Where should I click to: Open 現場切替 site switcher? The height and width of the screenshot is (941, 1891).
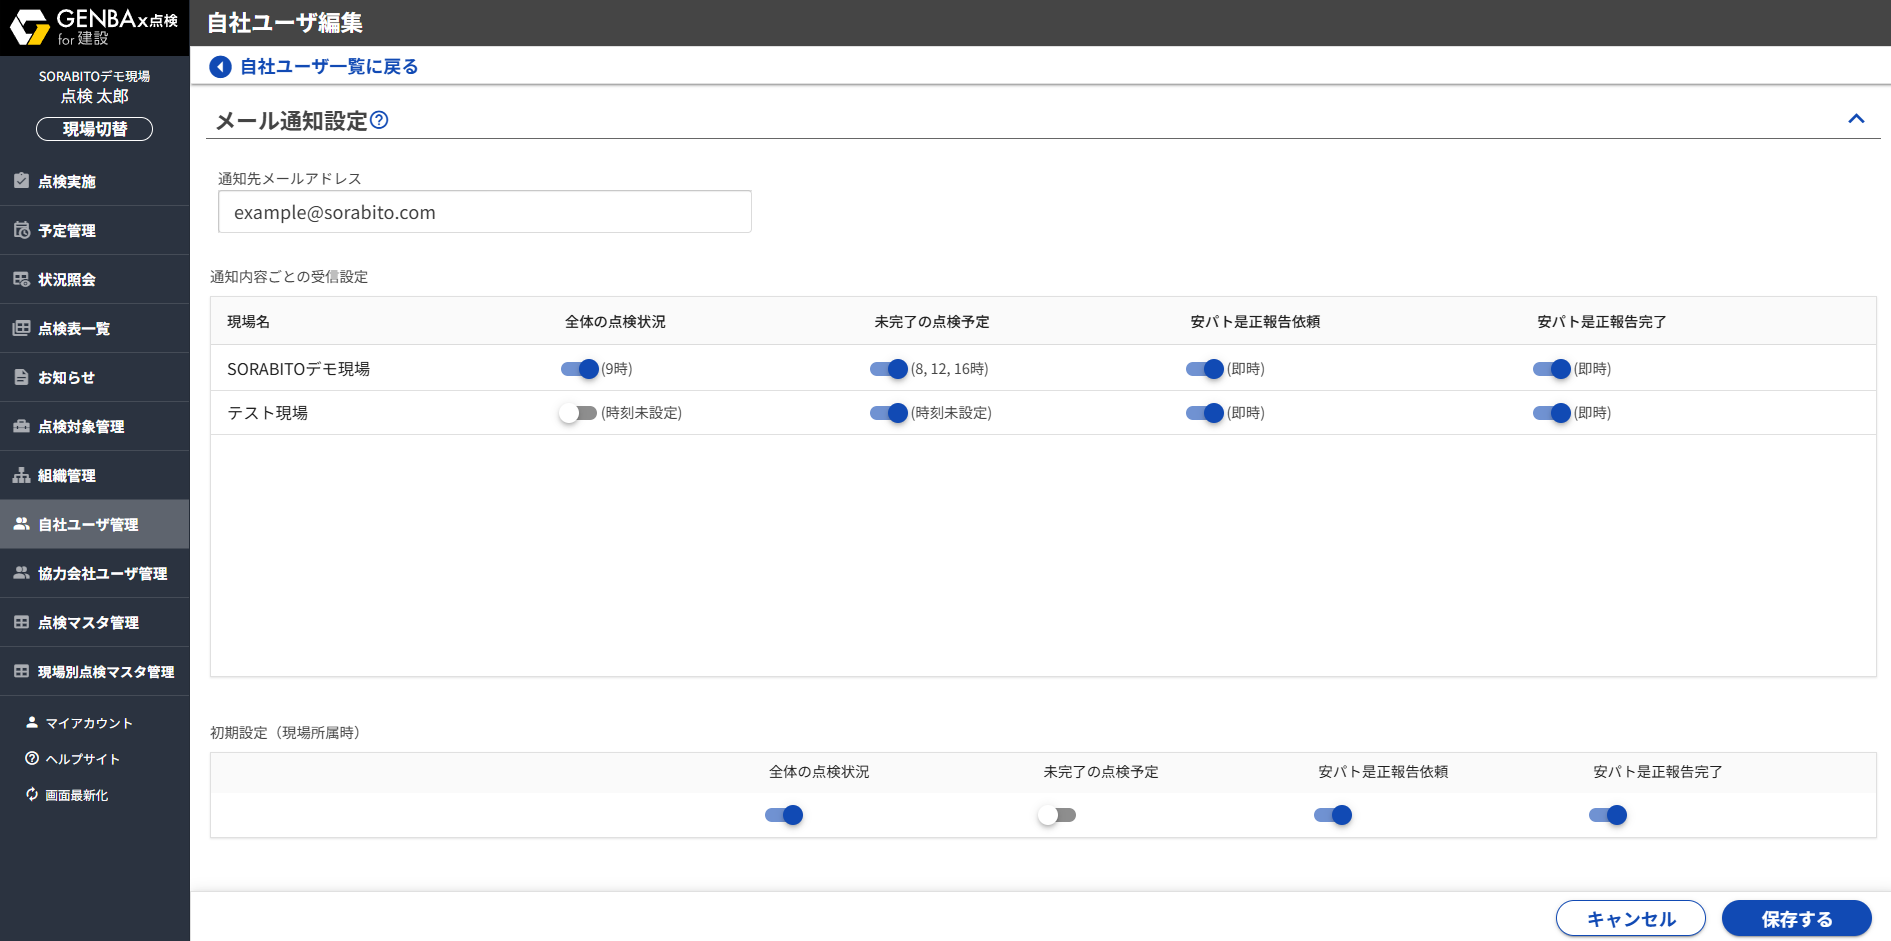[x=94, y=129]
